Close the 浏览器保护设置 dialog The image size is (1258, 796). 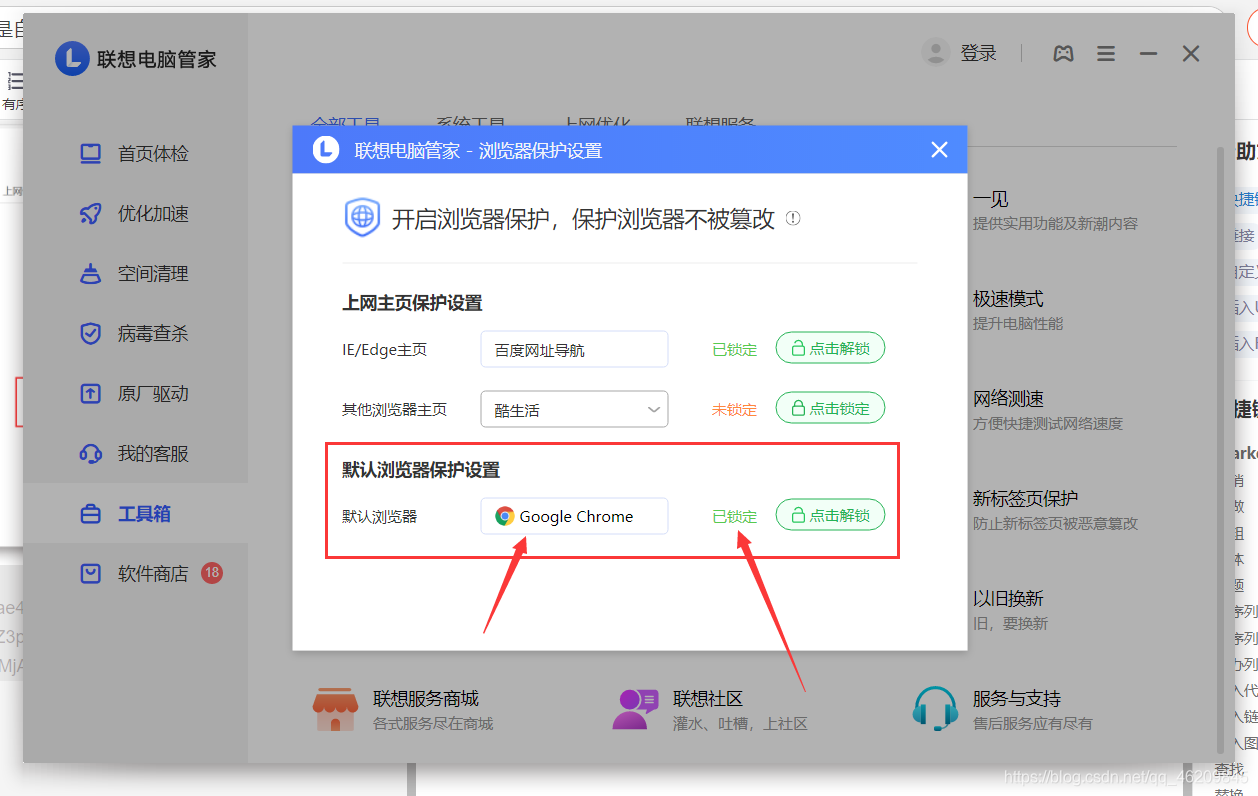tap(939, 150)
